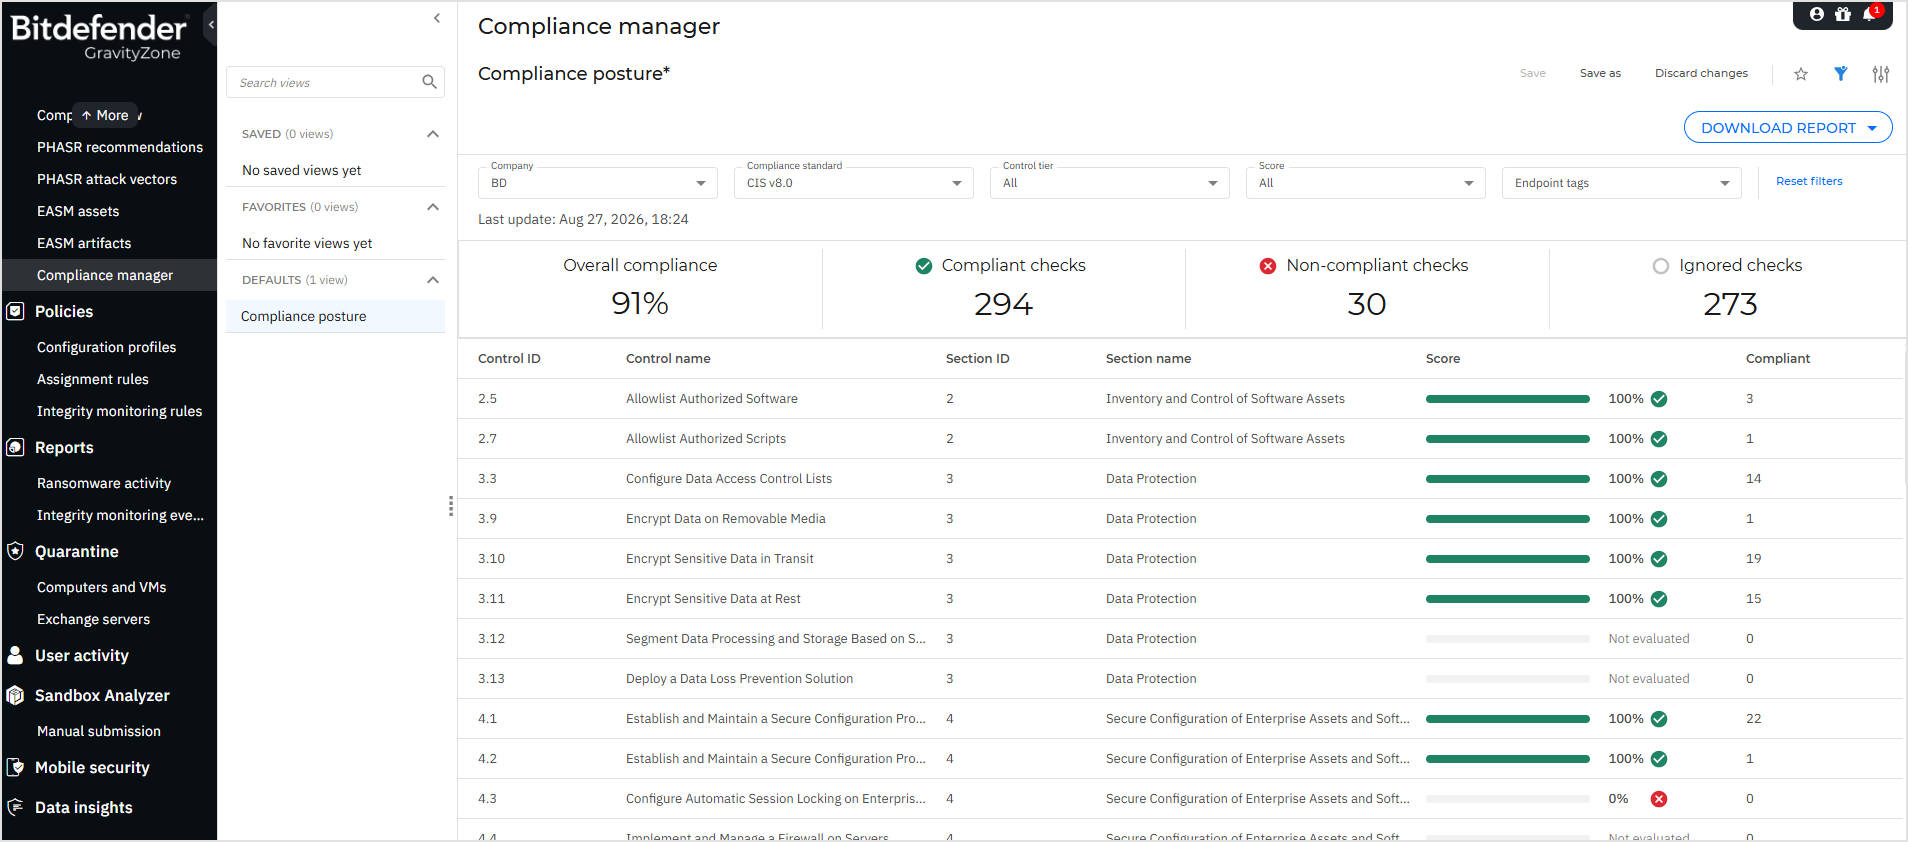Click the Policies section icon

pos(15,311)
